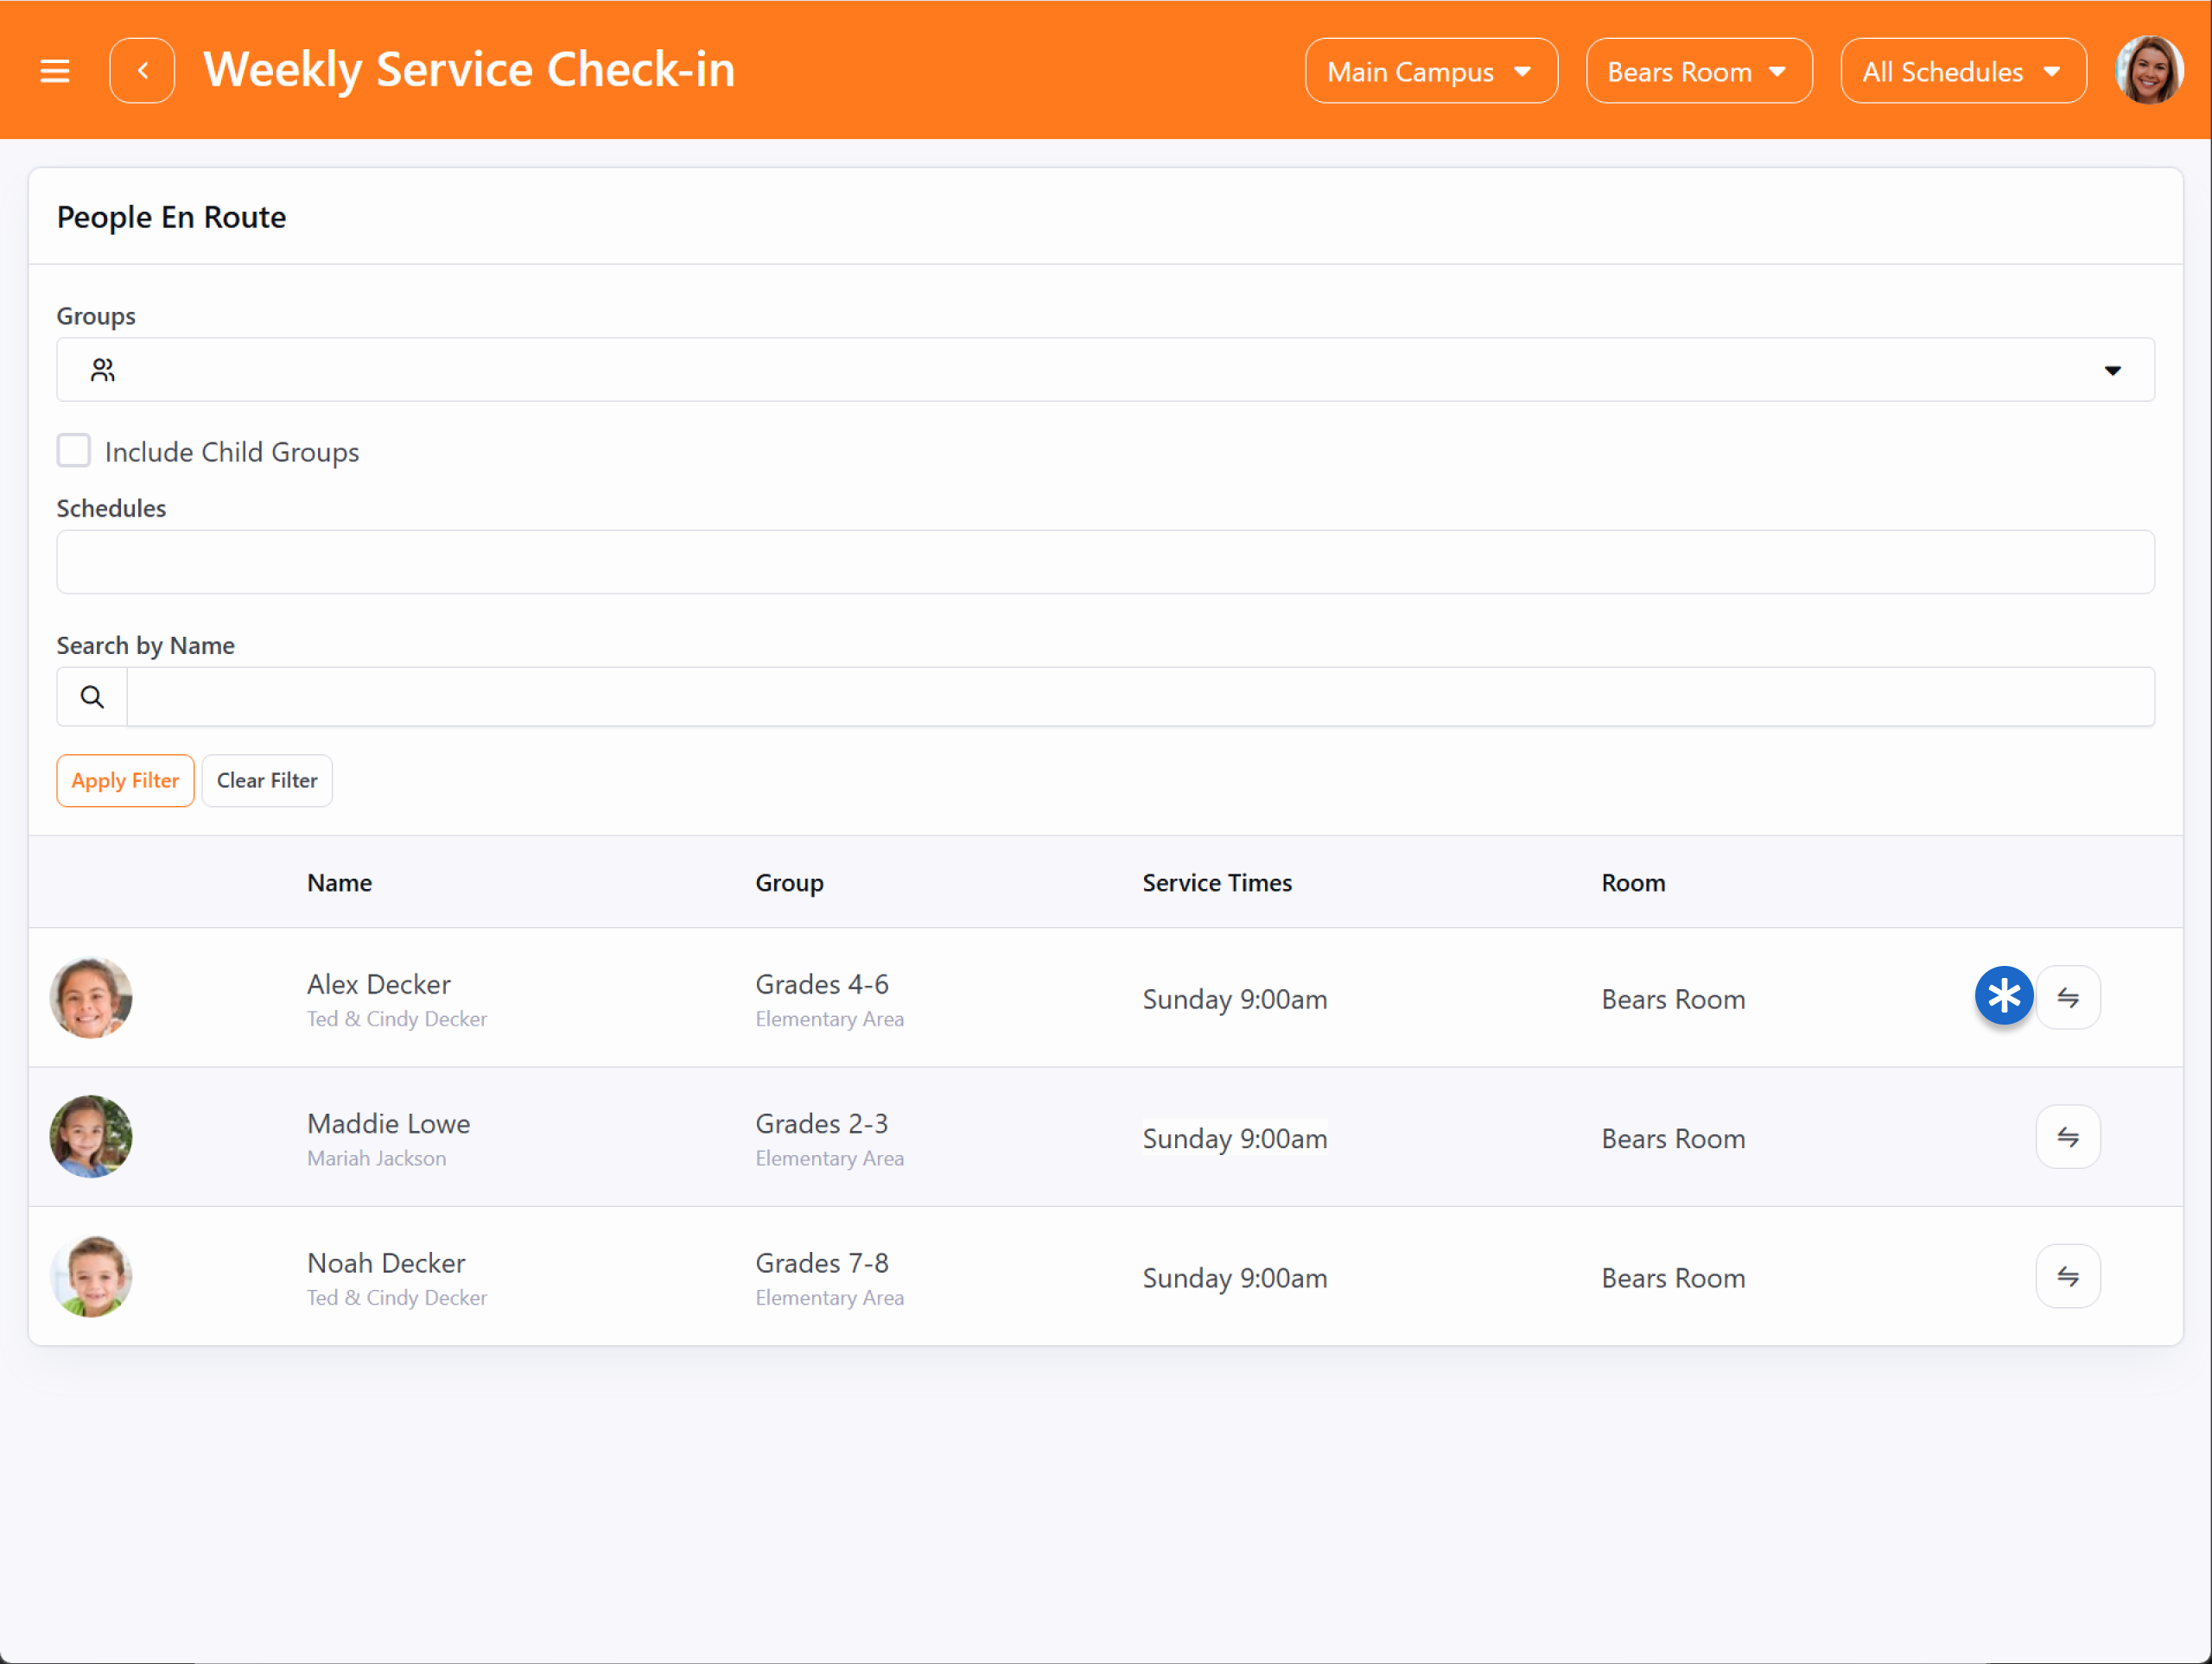Click the search magnifier icon

tap(92, 697)
